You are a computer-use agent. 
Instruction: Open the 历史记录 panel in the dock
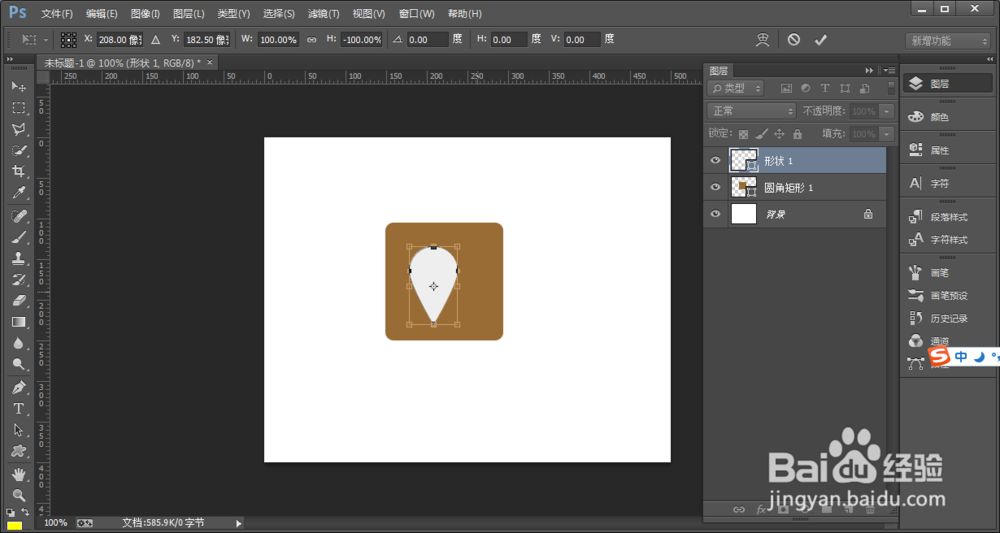pos(949,318)
